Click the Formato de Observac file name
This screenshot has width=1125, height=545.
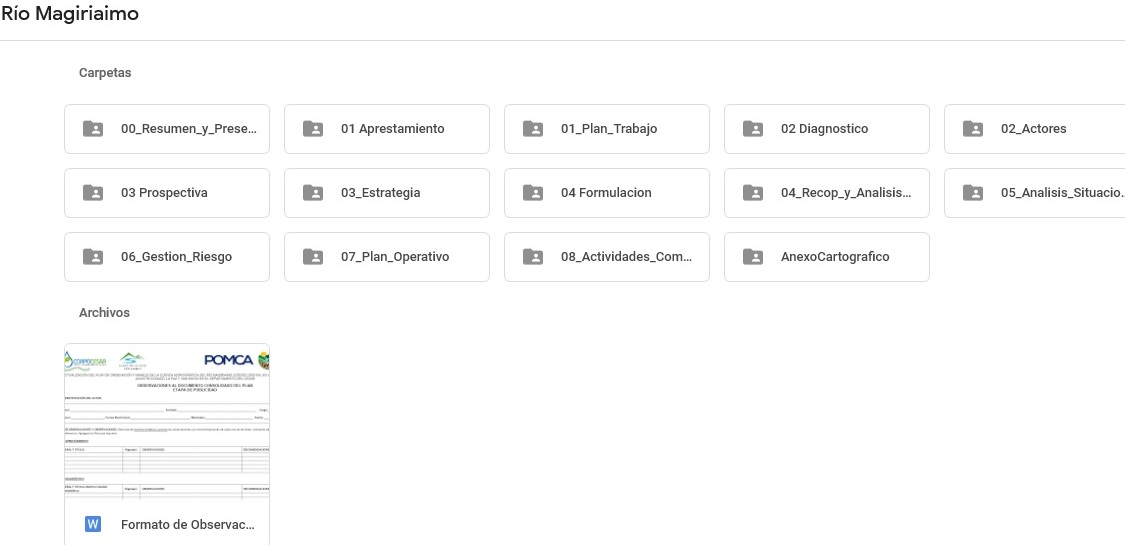point(187,524)
